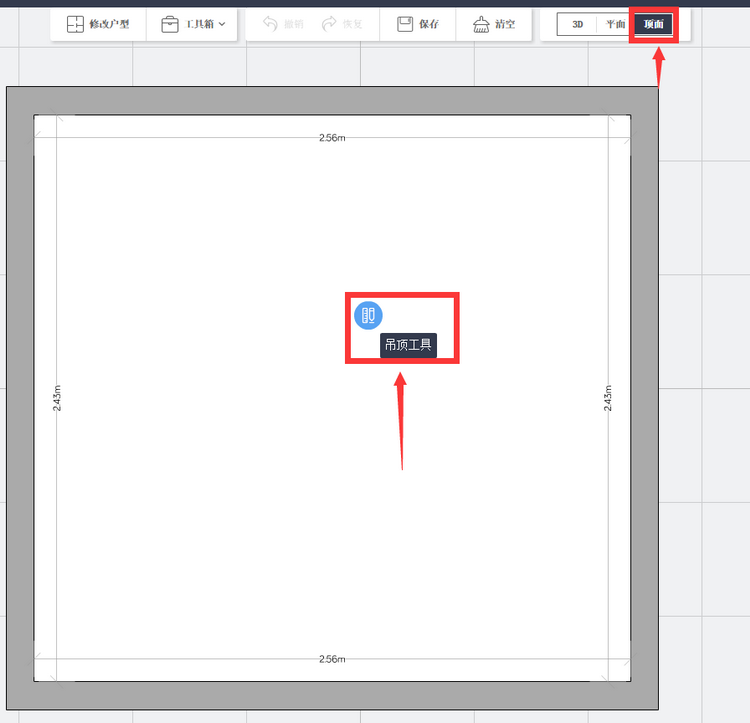The width and height of the screenshot is (750, 723).
Task: Open the blue 吊顶工具 ceiling tool icon
Action: coord(368,316)
